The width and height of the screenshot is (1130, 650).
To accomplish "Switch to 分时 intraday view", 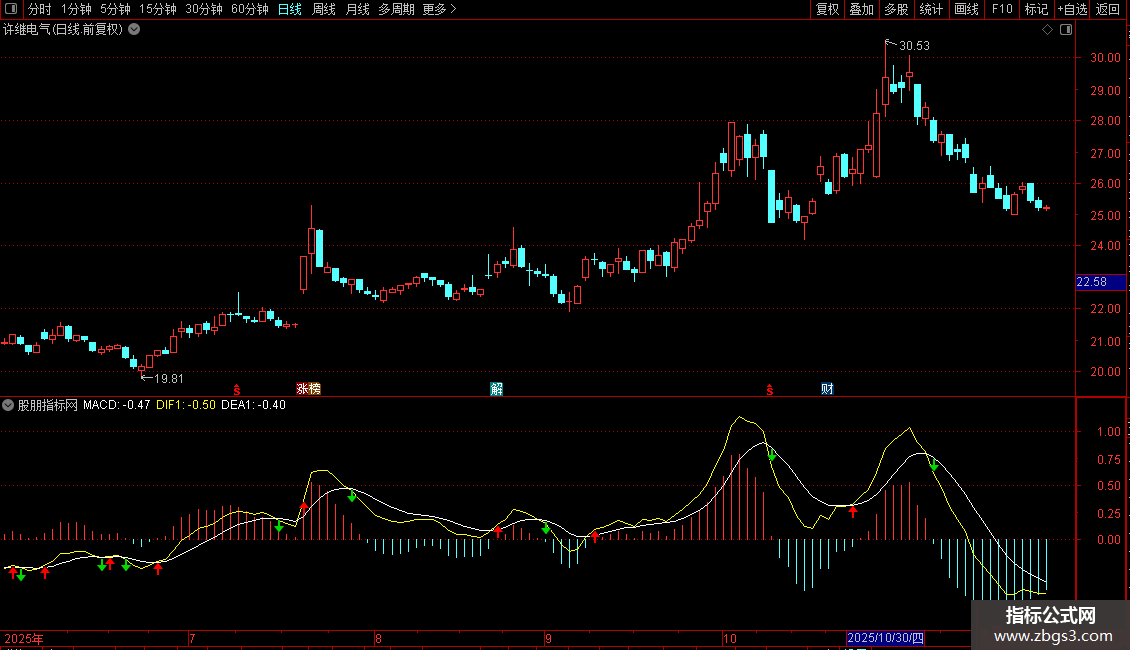I will (x=40, y=9).
